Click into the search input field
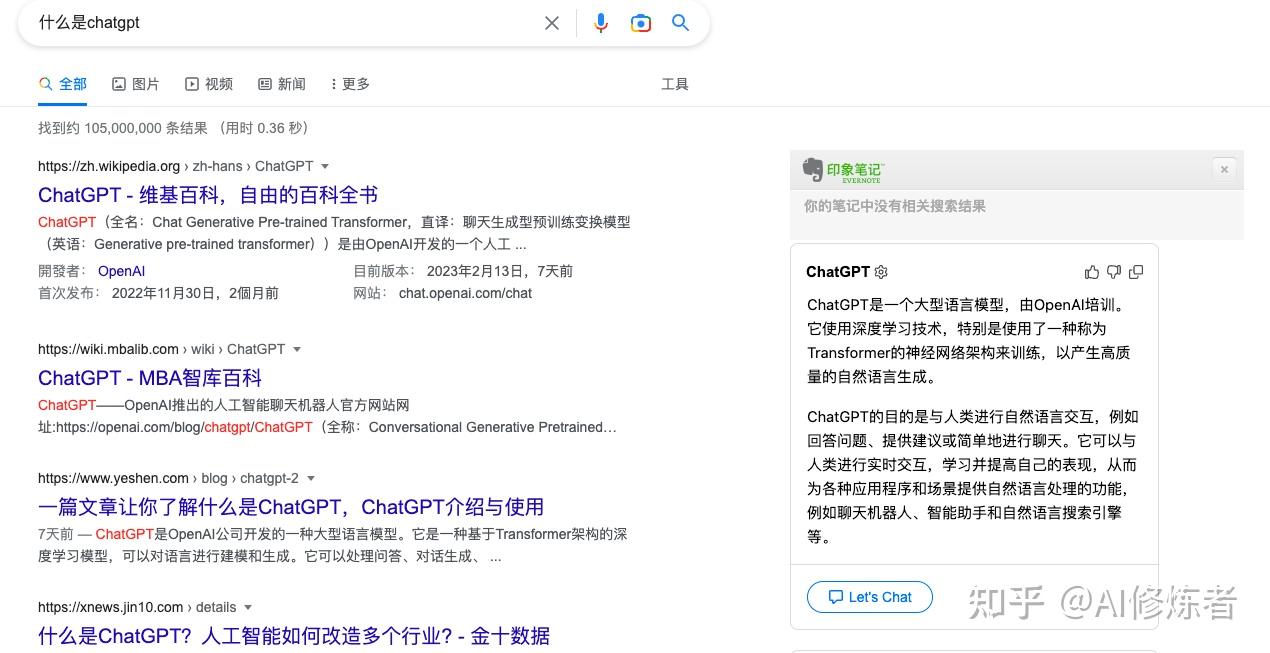Image resolution: width=1270 pixels, height=653 pixels. (x=285, y=23)
